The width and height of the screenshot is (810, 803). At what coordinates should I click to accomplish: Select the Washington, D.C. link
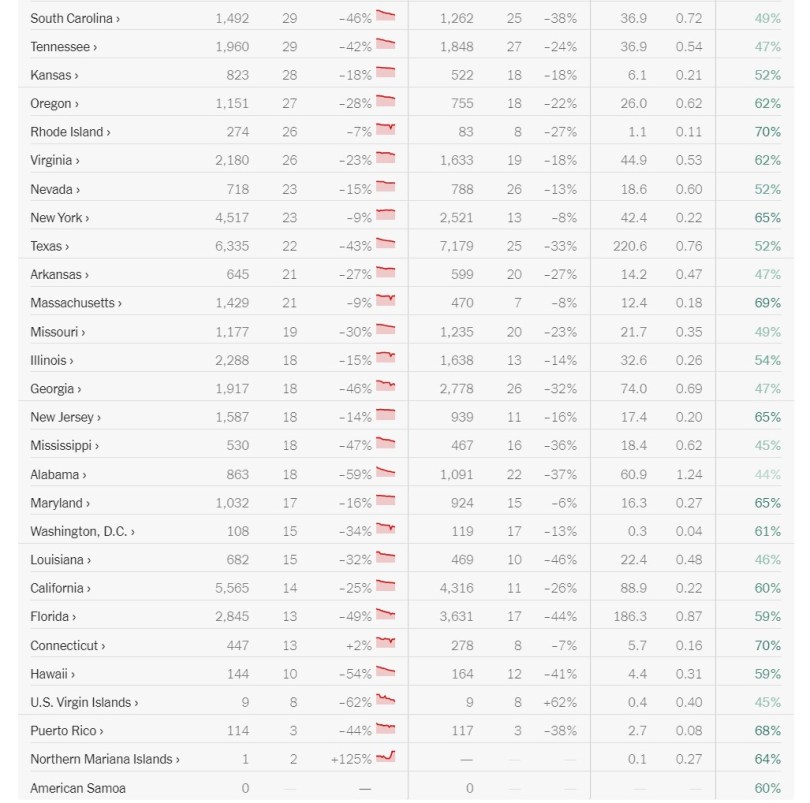coord(82,531)
